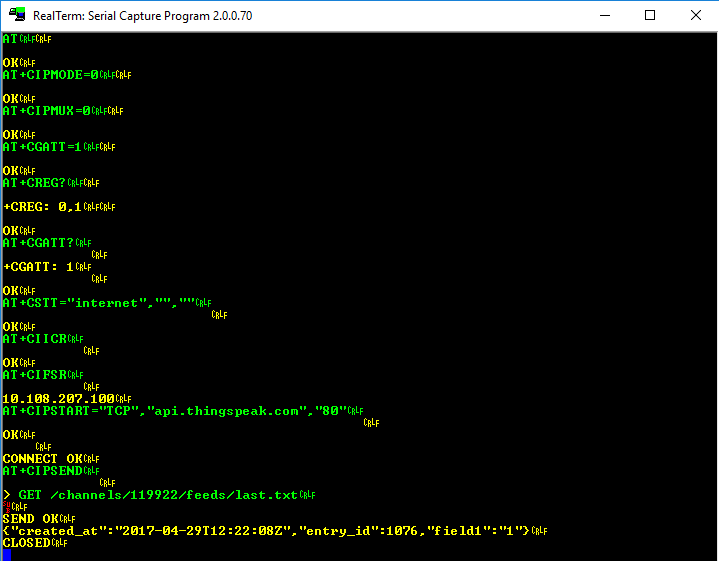Click the AT+CREG? query line
Screen dimensions: 719x561
click(35, 183)
